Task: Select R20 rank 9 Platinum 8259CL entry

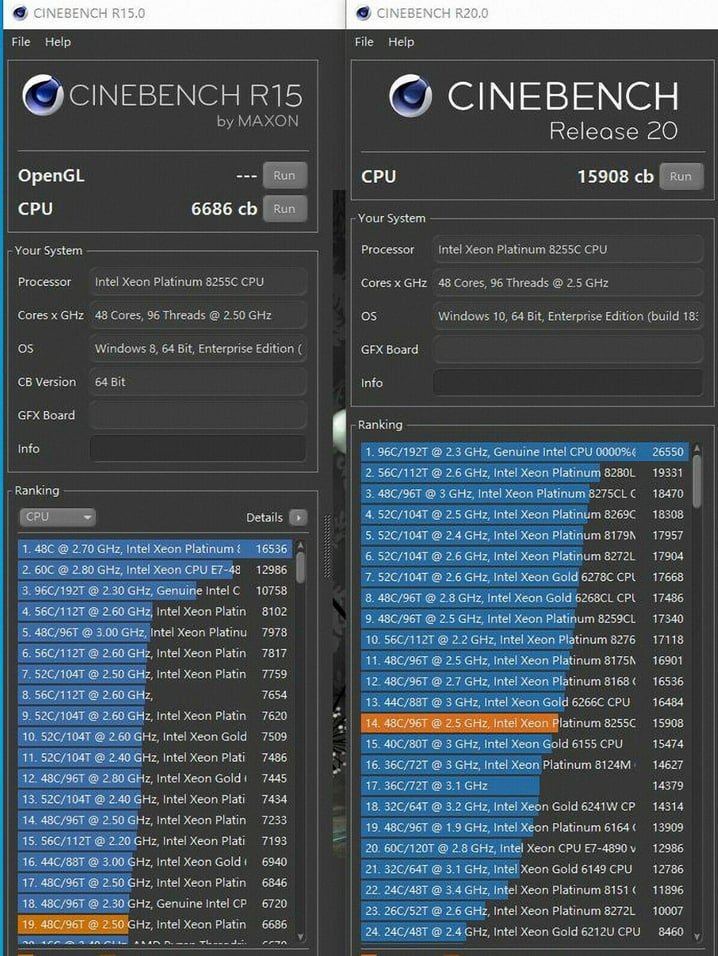Action: (525, 619)
